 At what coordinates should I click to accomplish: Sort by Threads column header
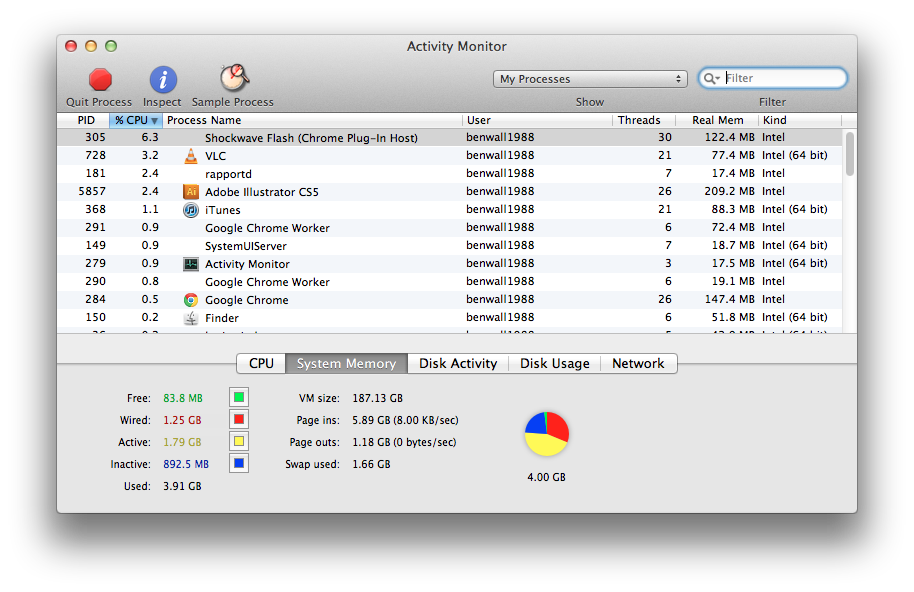(x=644, y=120)
